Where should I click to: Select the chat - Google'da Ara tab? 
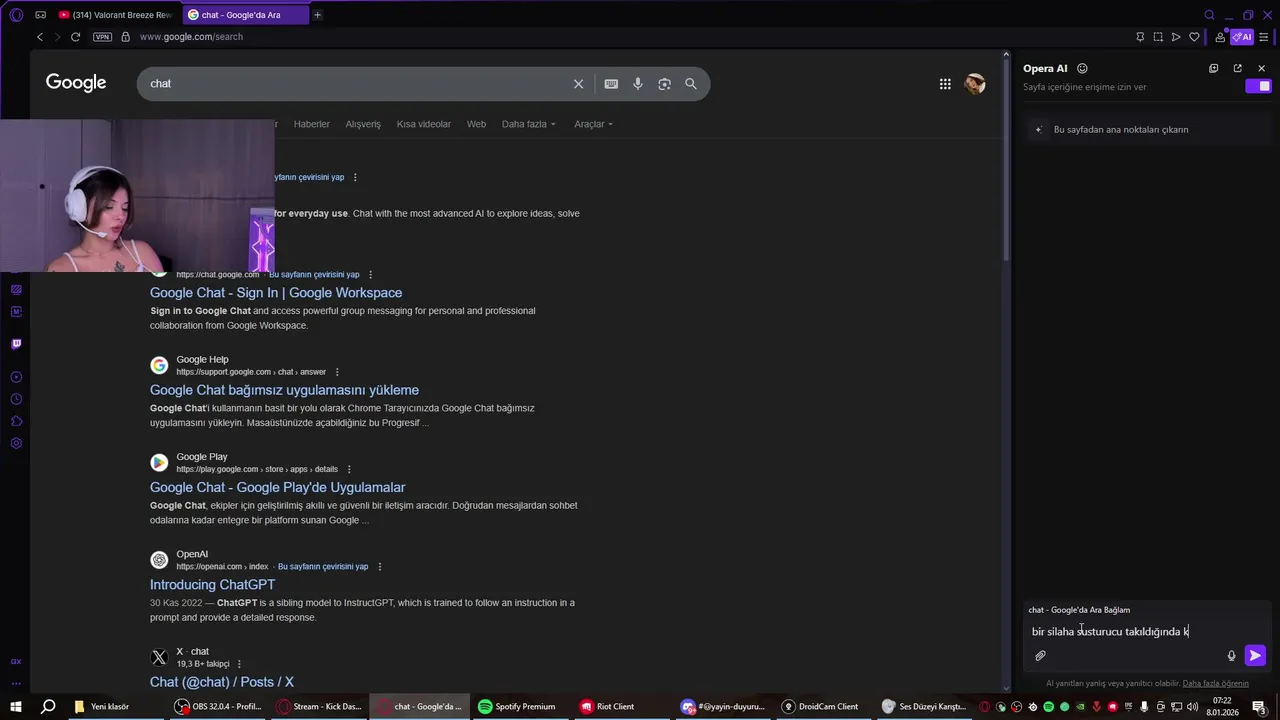[245, 15]
